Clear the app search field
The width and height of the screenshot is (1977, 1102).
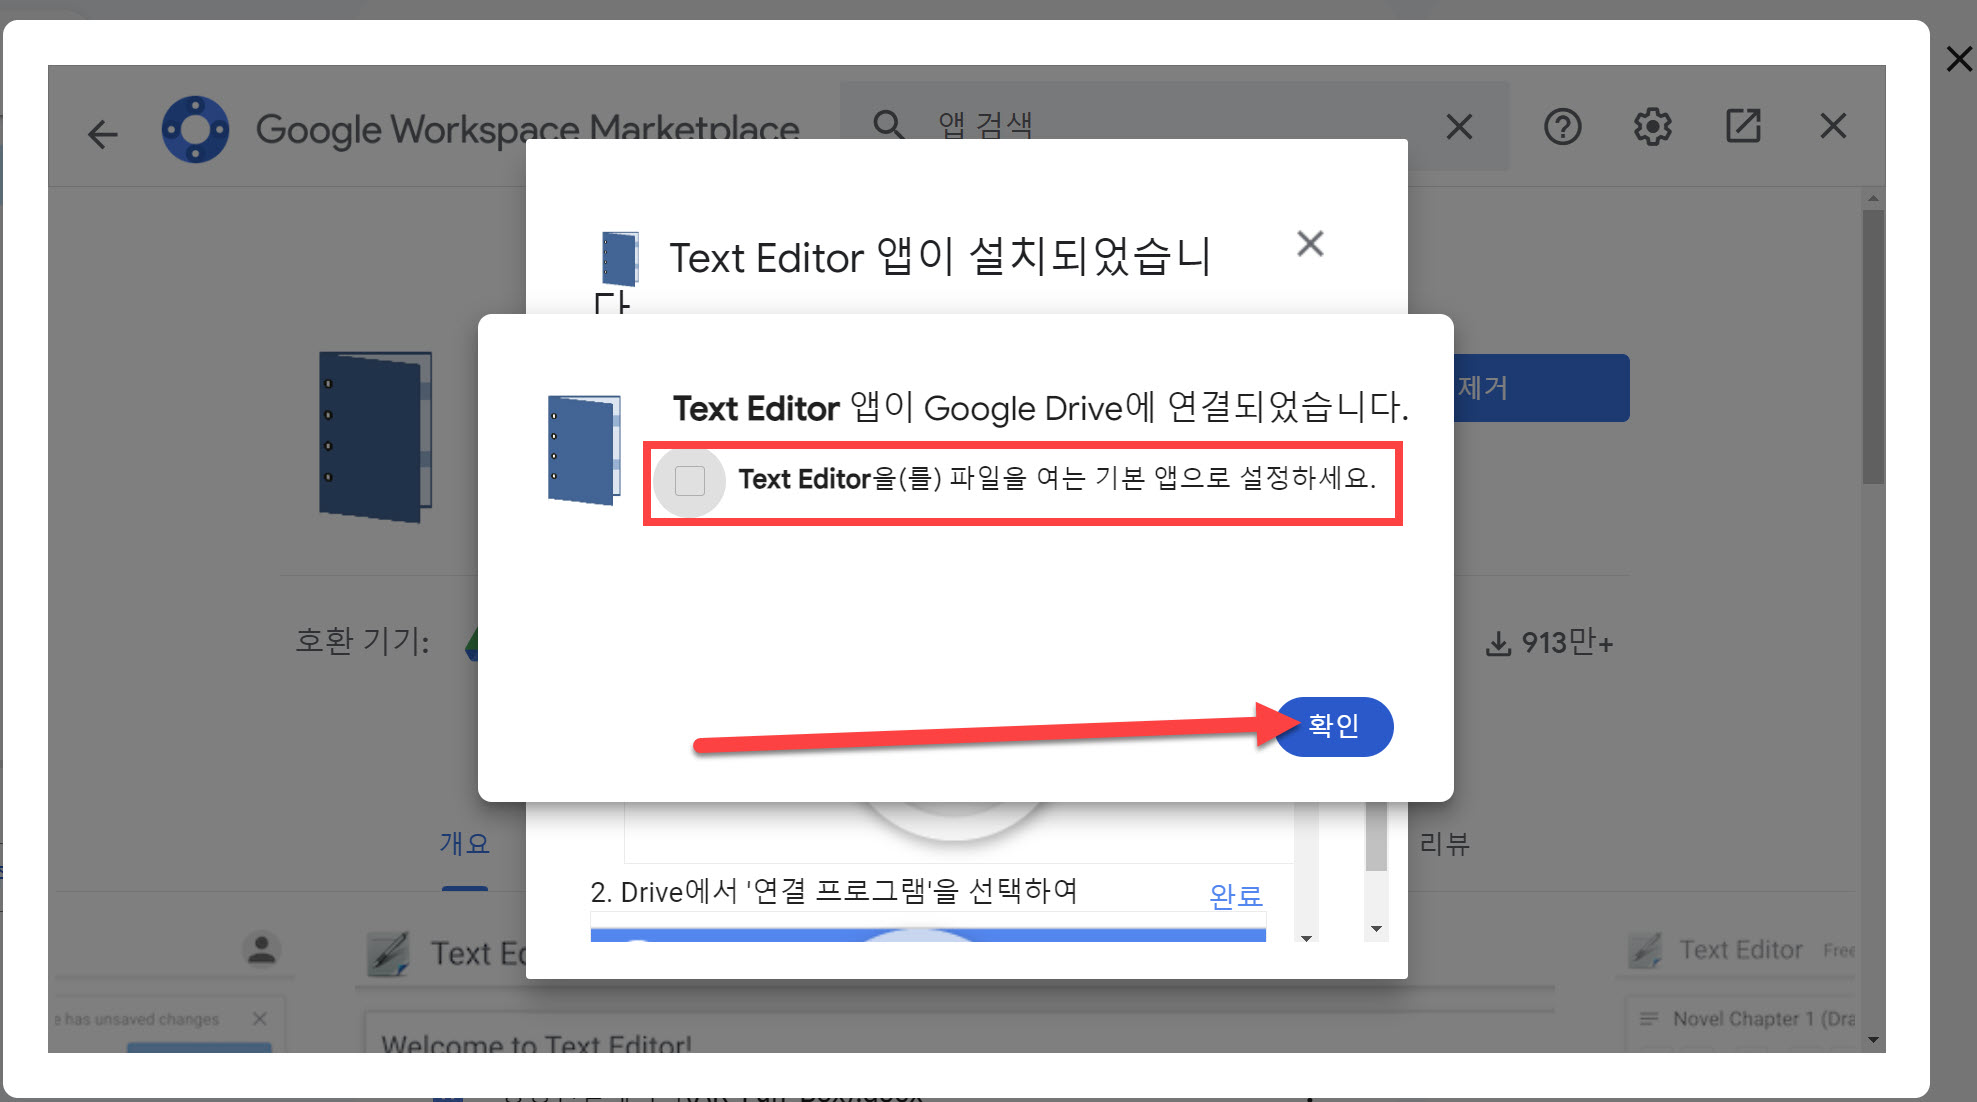1459,127
